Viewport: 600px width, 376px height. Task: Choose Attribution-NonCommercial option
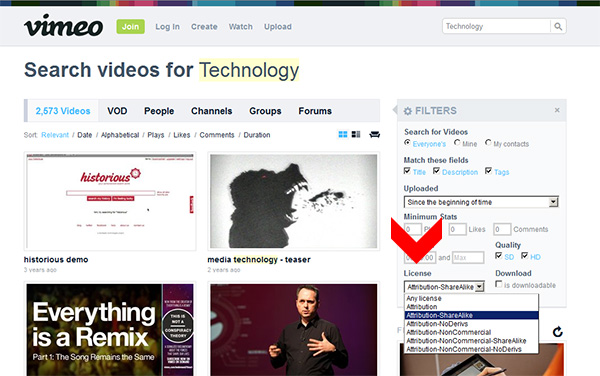pos(471,332)
